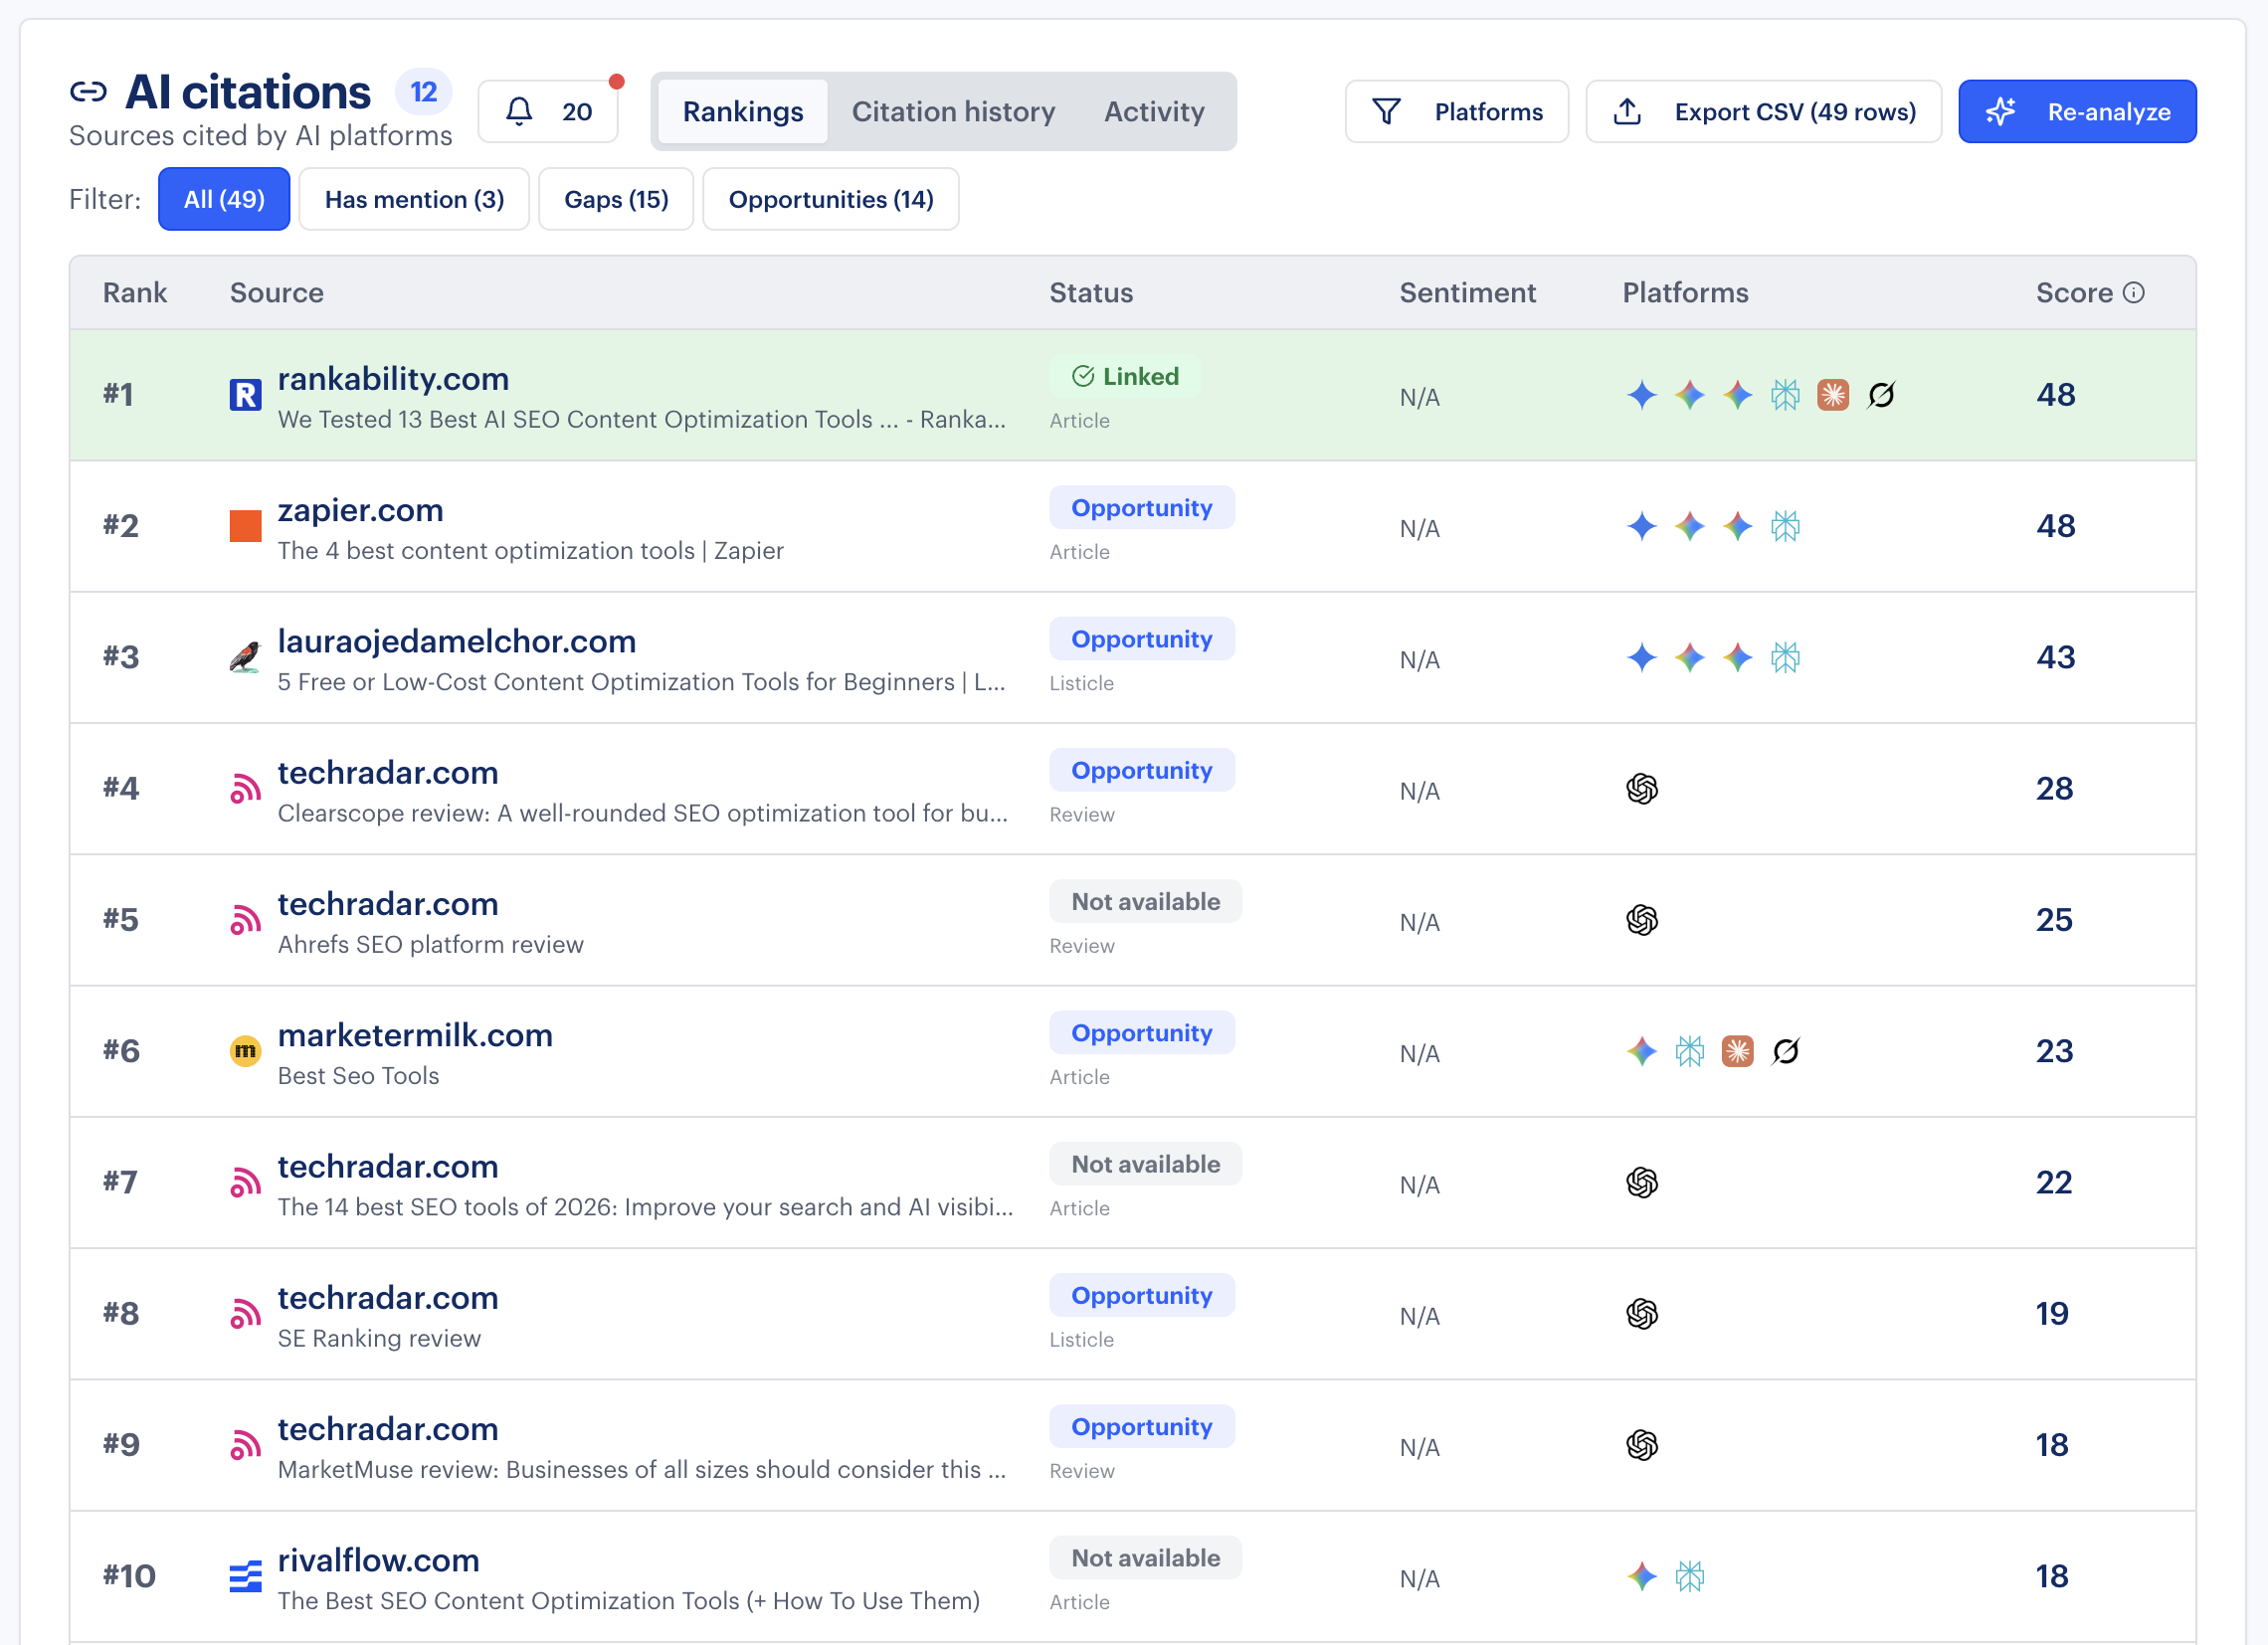Screen dimensions: 2268x1645
Task: Click the Perplexity icon in the rankability.com row
Action: 1786,395
